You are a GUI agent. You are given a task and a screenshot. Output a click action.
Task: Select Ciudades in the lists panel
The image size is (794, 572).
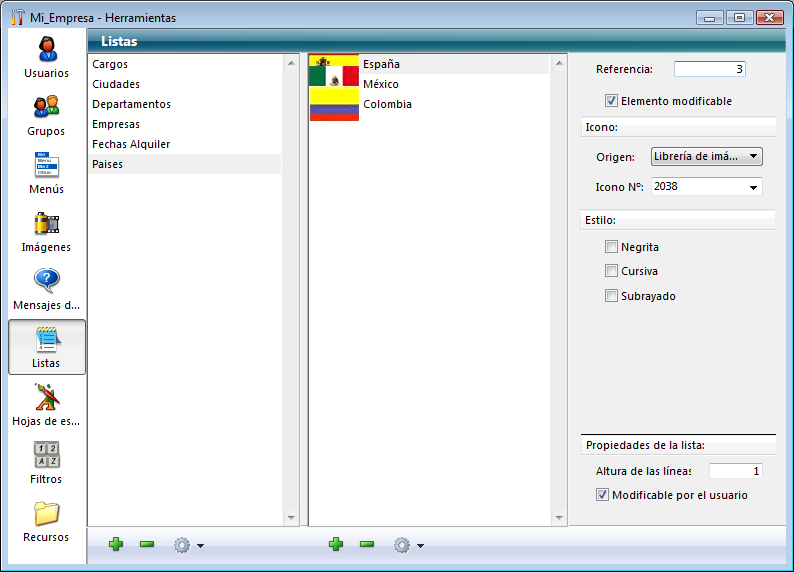pyautogui.click(x=116, y=84)
